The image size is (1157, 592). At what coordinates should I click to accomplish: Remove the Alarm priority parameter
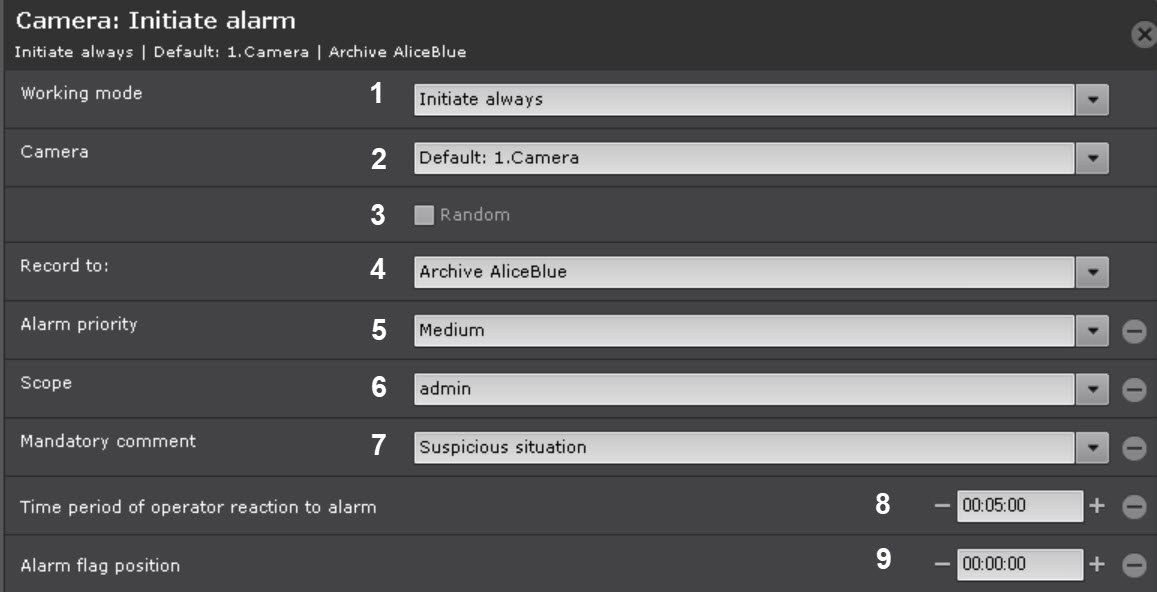(1133, 331)
